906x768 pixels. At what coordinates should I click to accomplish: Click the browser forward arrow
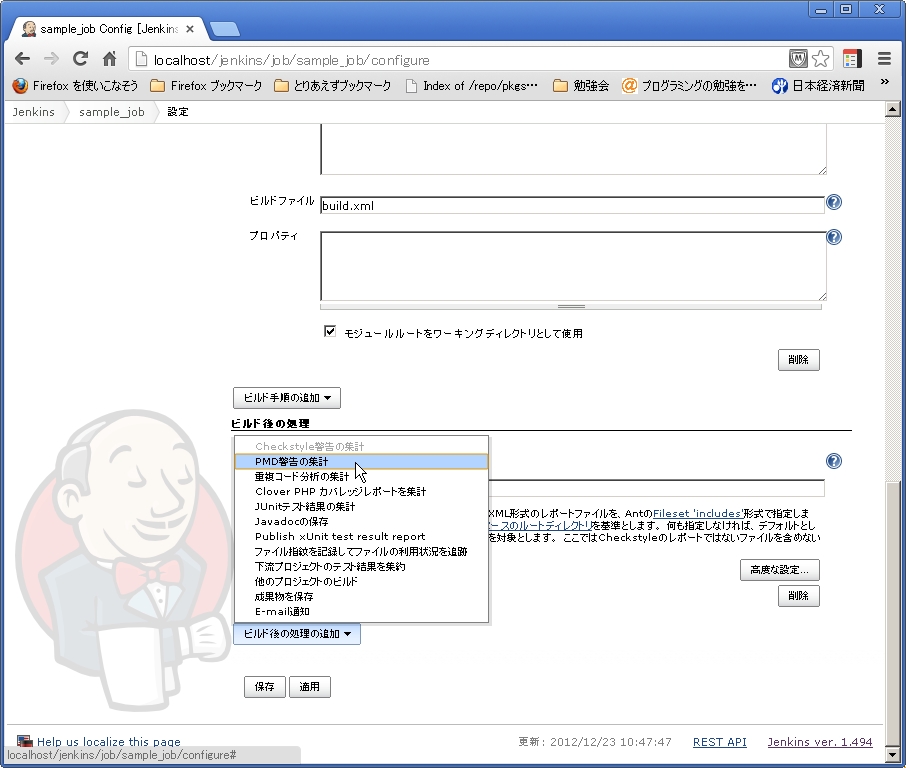coord(51,59)
